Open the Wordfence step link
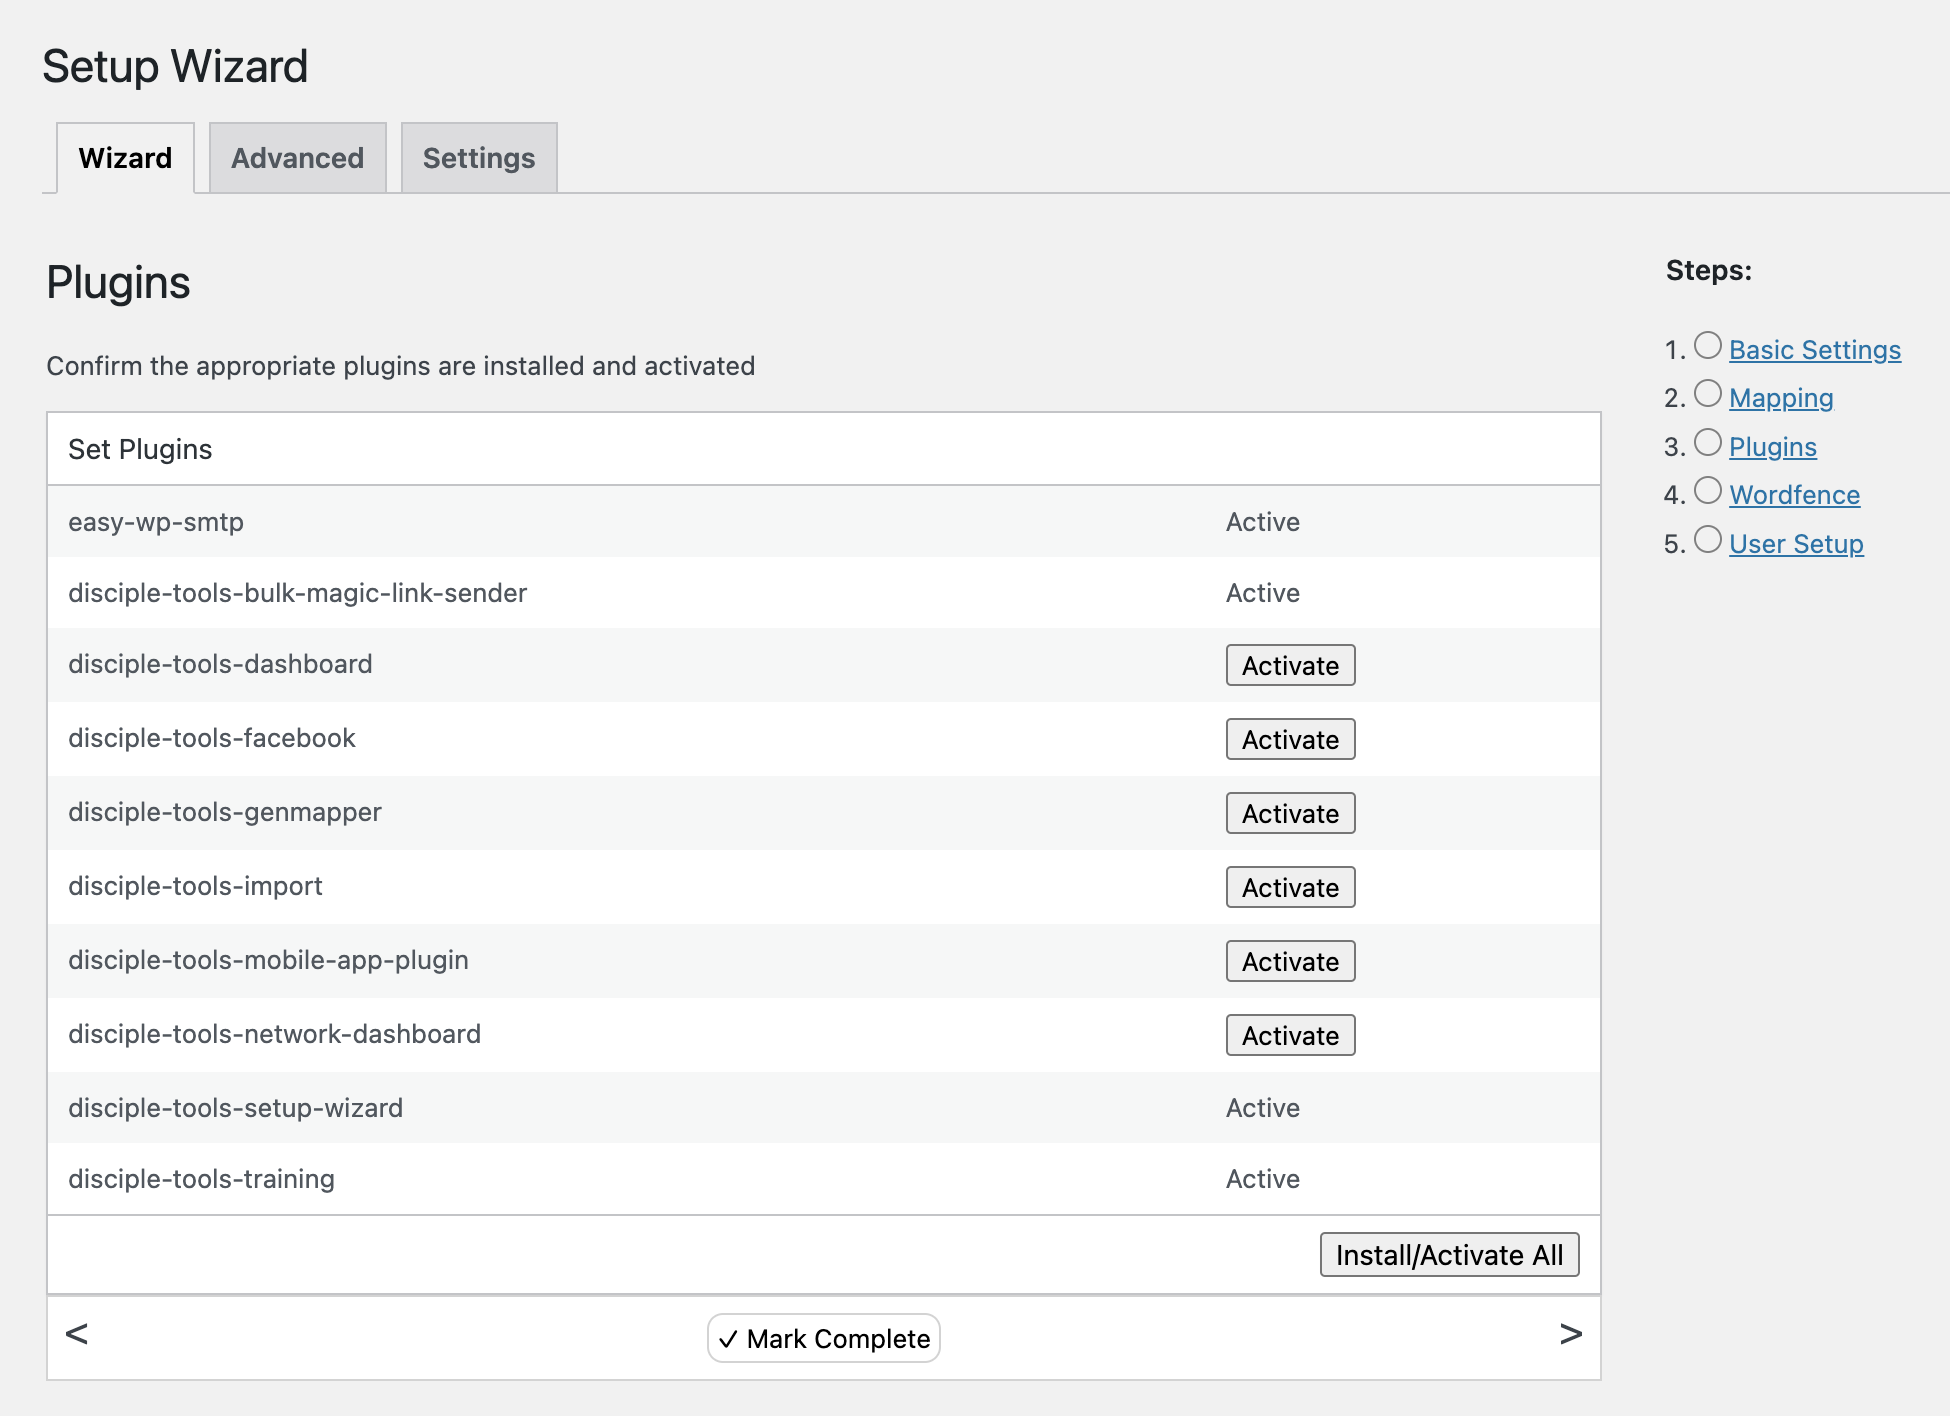Image resolution: width=1950 pixels, height=1416 pixels. coord(1795,495)
